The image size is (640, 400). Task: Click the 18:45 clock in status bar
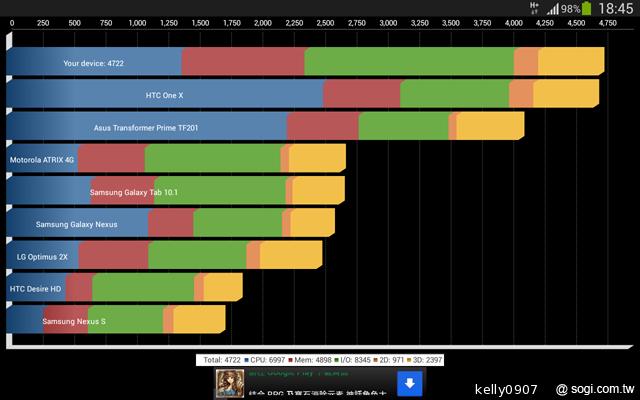point(616,9)
